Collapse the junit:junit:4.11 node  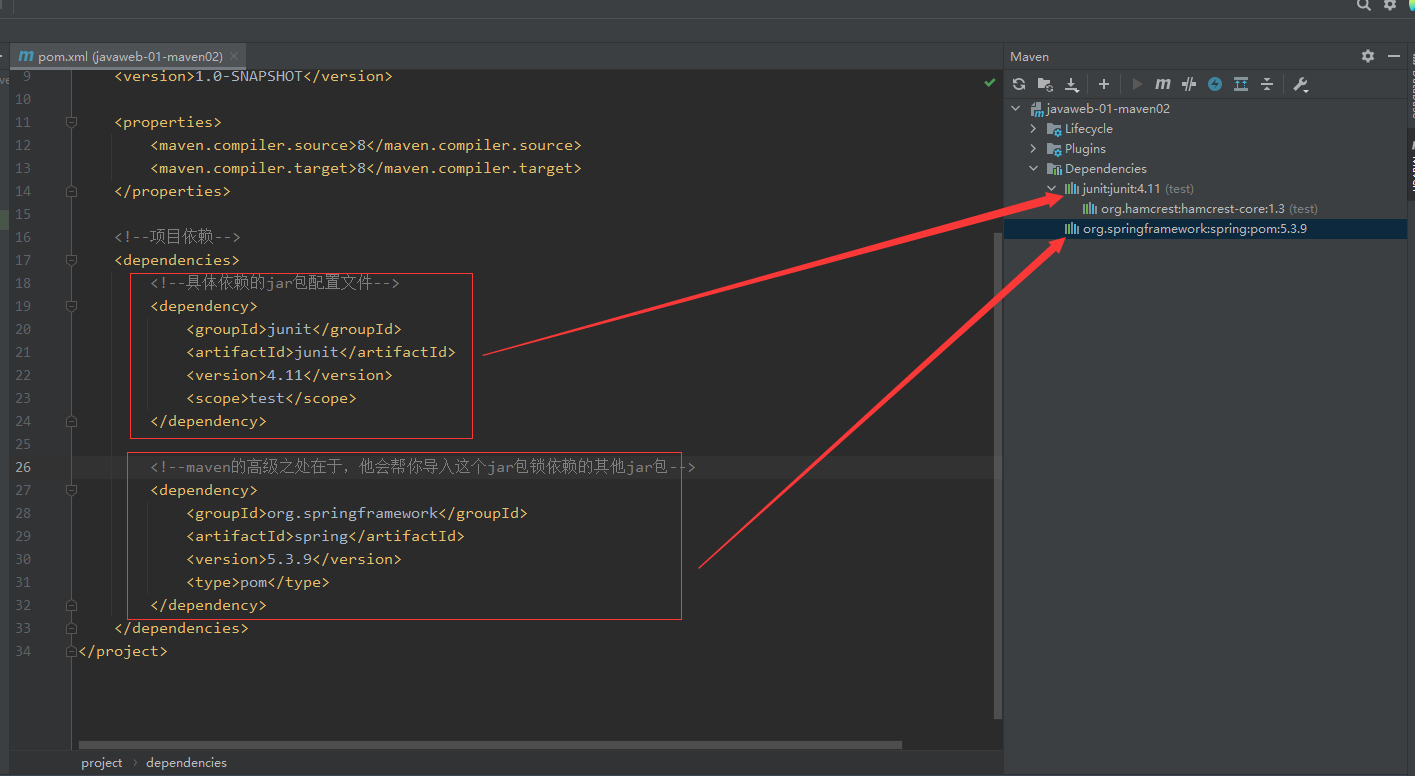1052,188
